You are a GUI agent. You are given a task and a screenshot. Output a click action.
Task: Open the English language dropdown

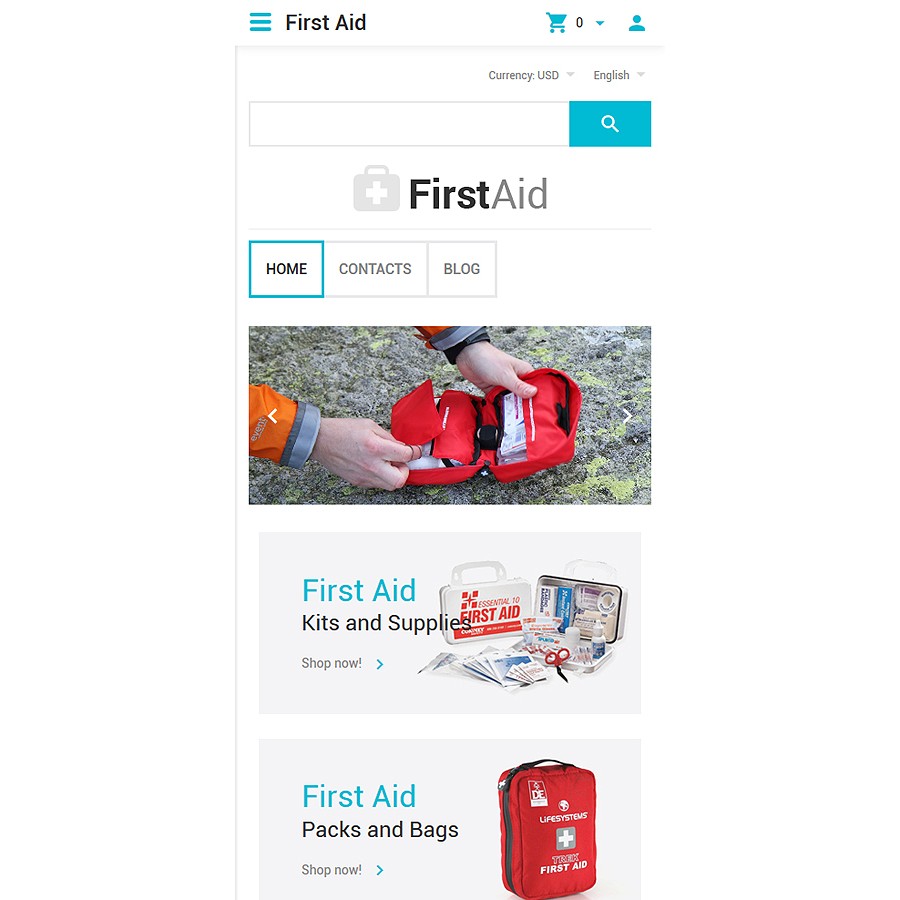pos(619,75)
